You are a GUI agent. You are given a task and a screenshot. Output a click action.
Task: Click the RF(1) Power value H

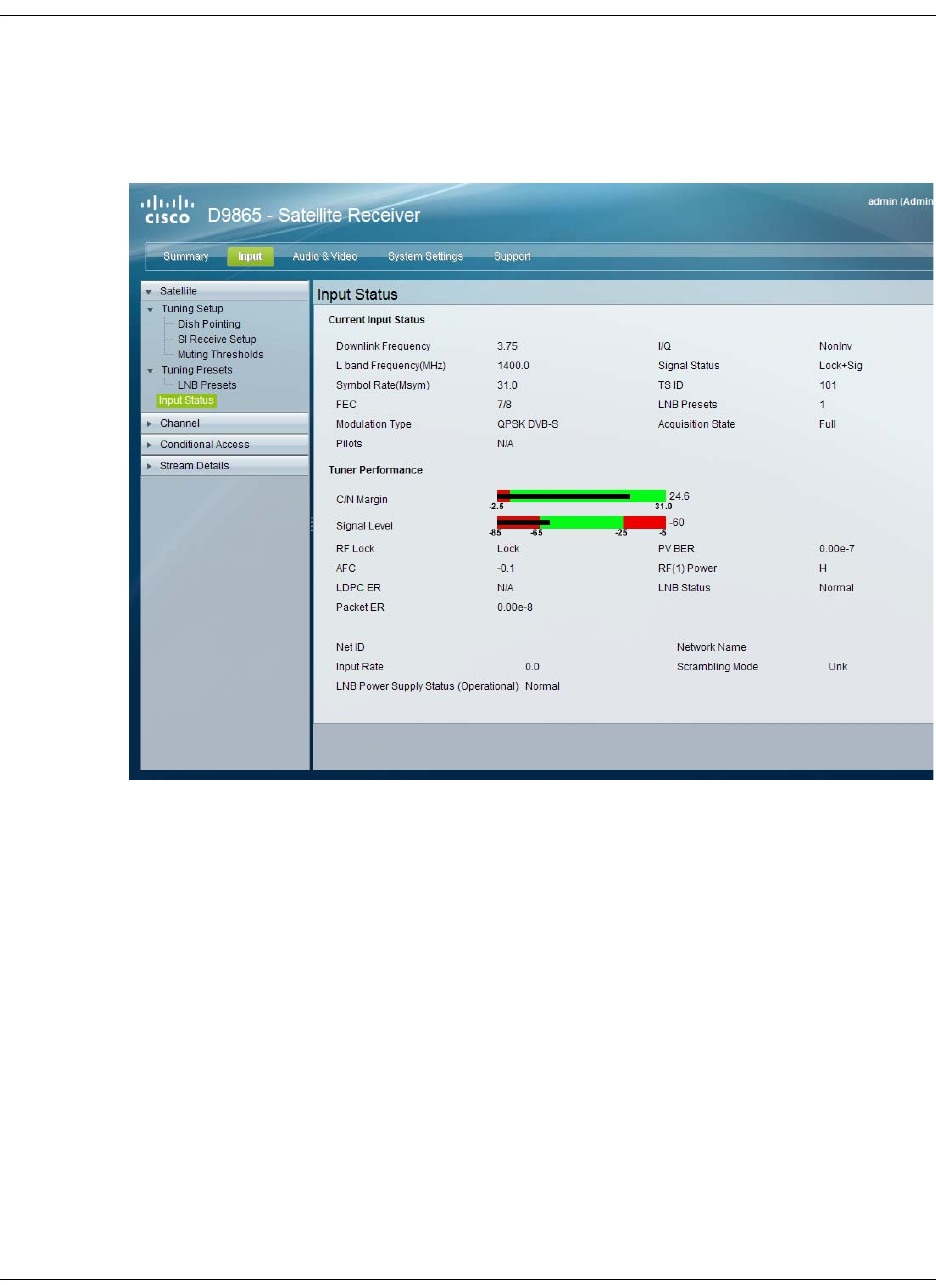tap(822, 568)
